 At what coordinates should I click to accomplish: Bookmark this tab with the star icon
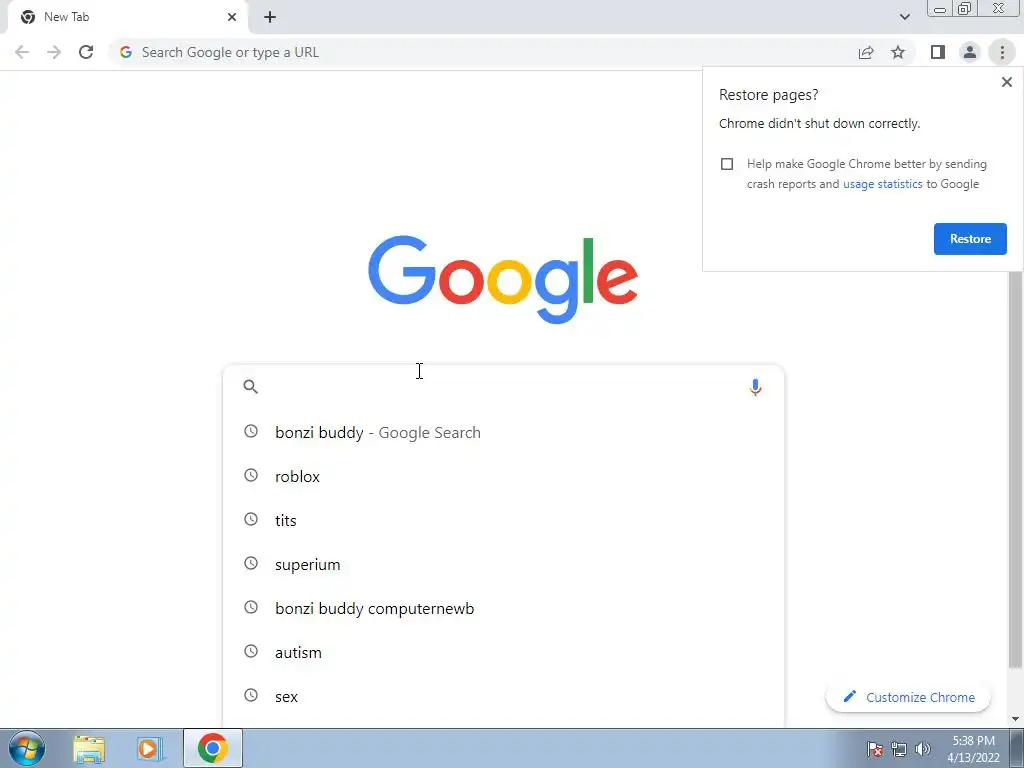[x=898, y=52]
